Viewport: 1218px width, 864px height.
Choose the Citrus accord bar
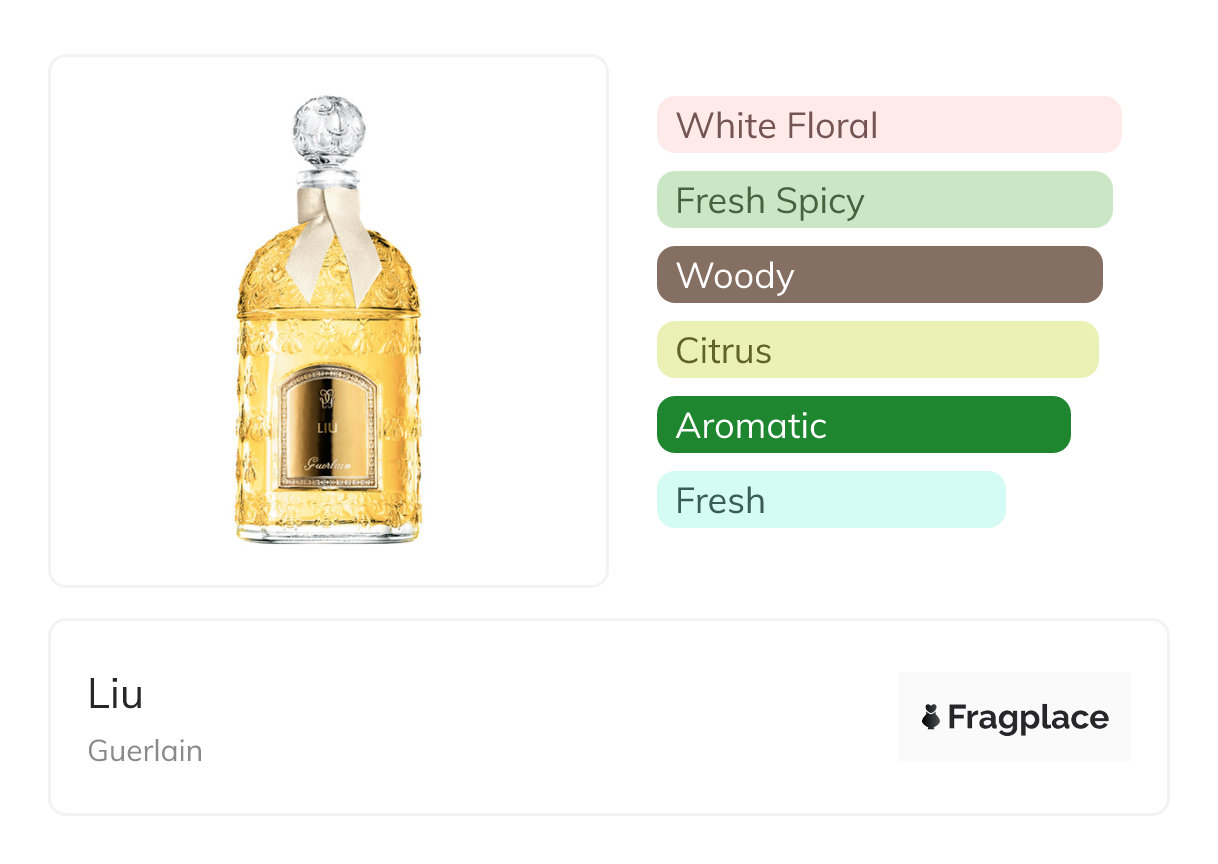click(877, 350)
